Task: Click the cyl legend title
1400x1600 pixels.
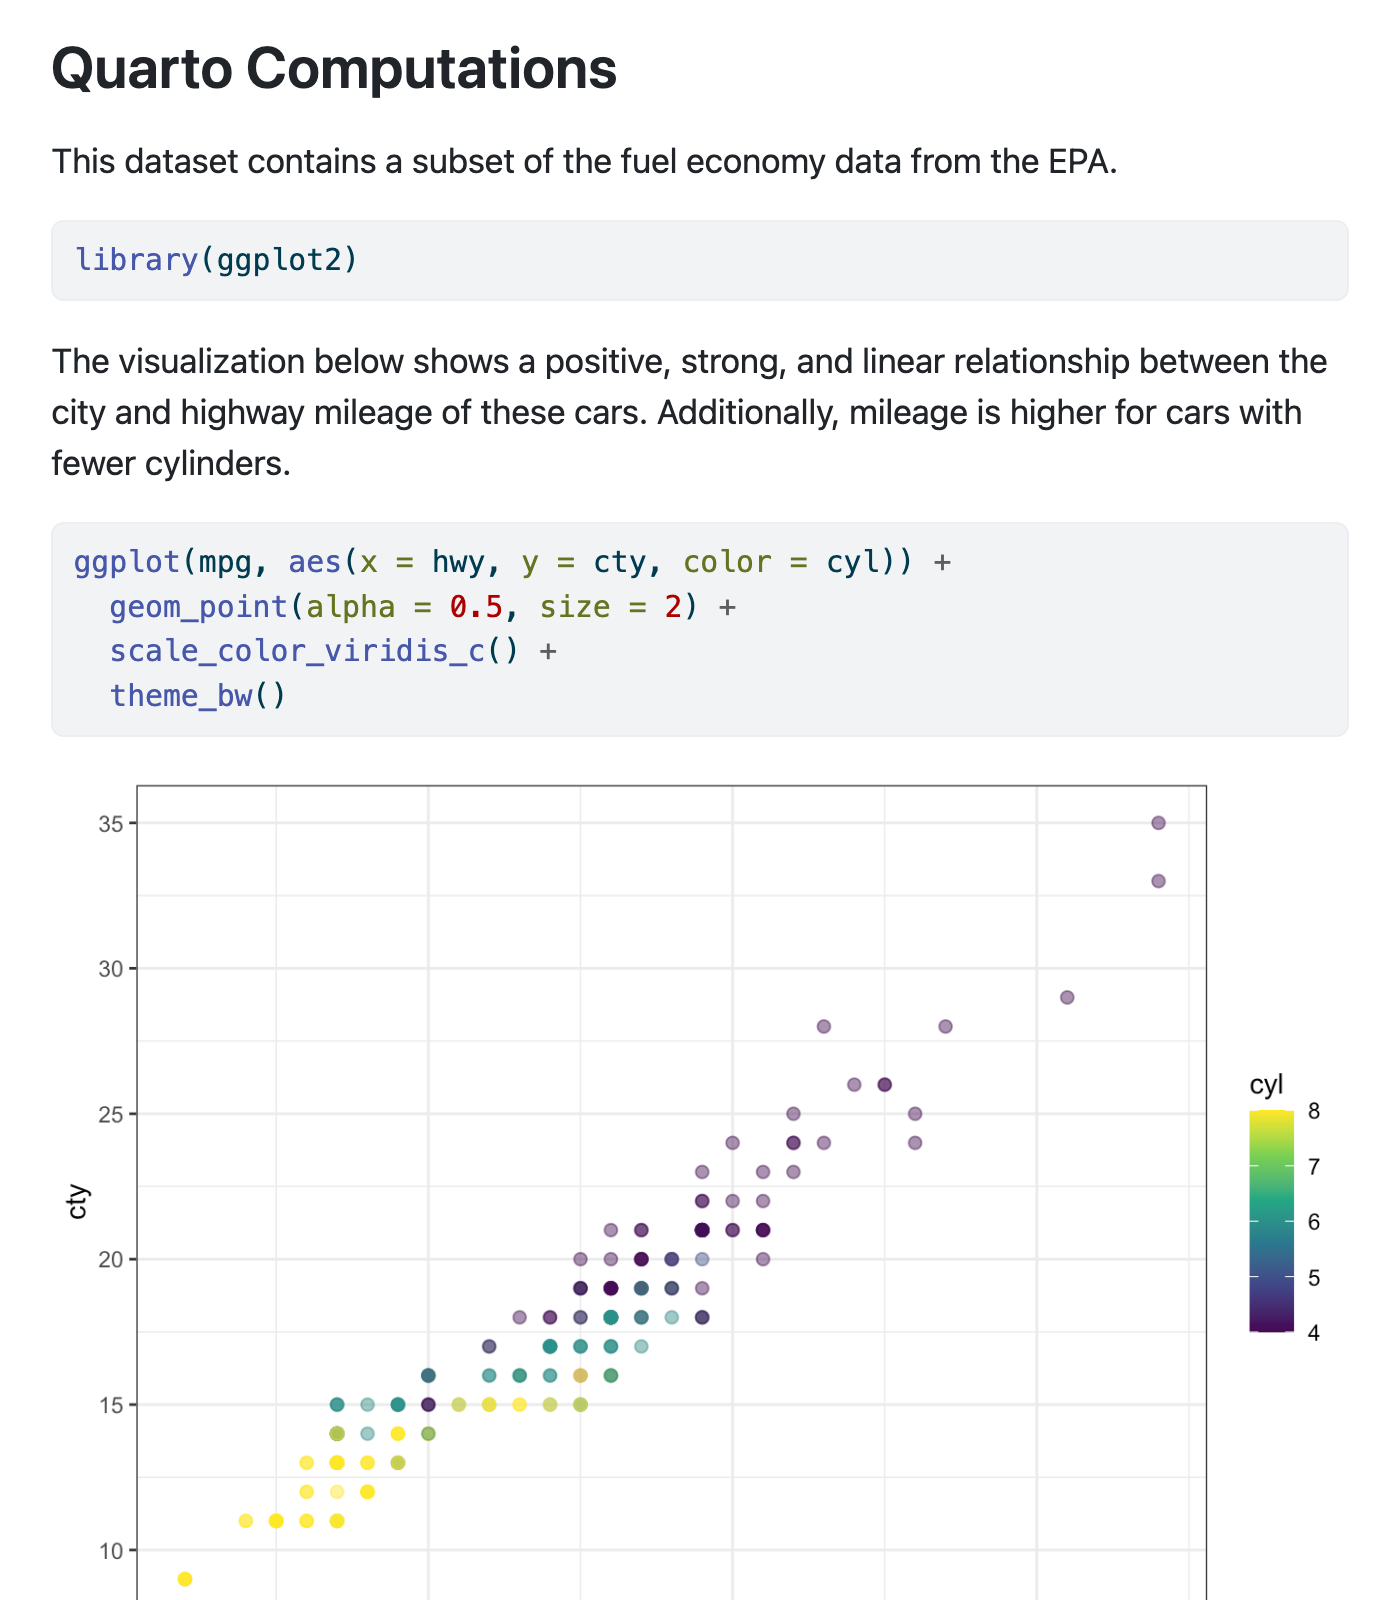Action: click(1266, 1085)
